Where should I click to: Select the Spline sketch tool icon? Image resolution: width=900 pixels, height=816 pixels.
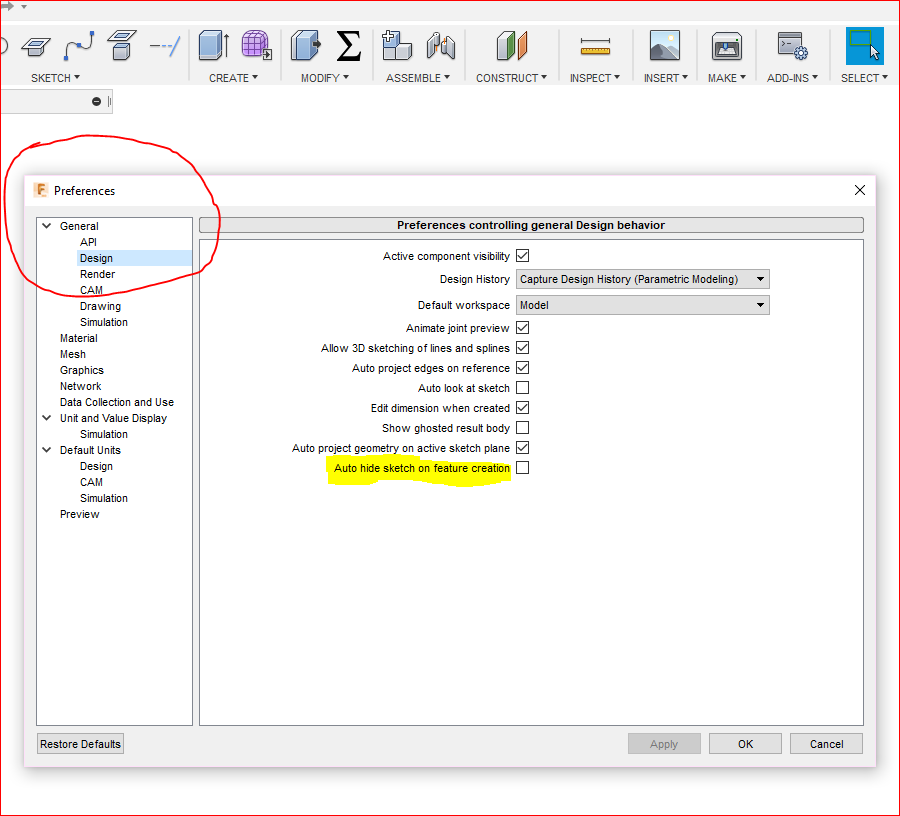click(79, 46)
